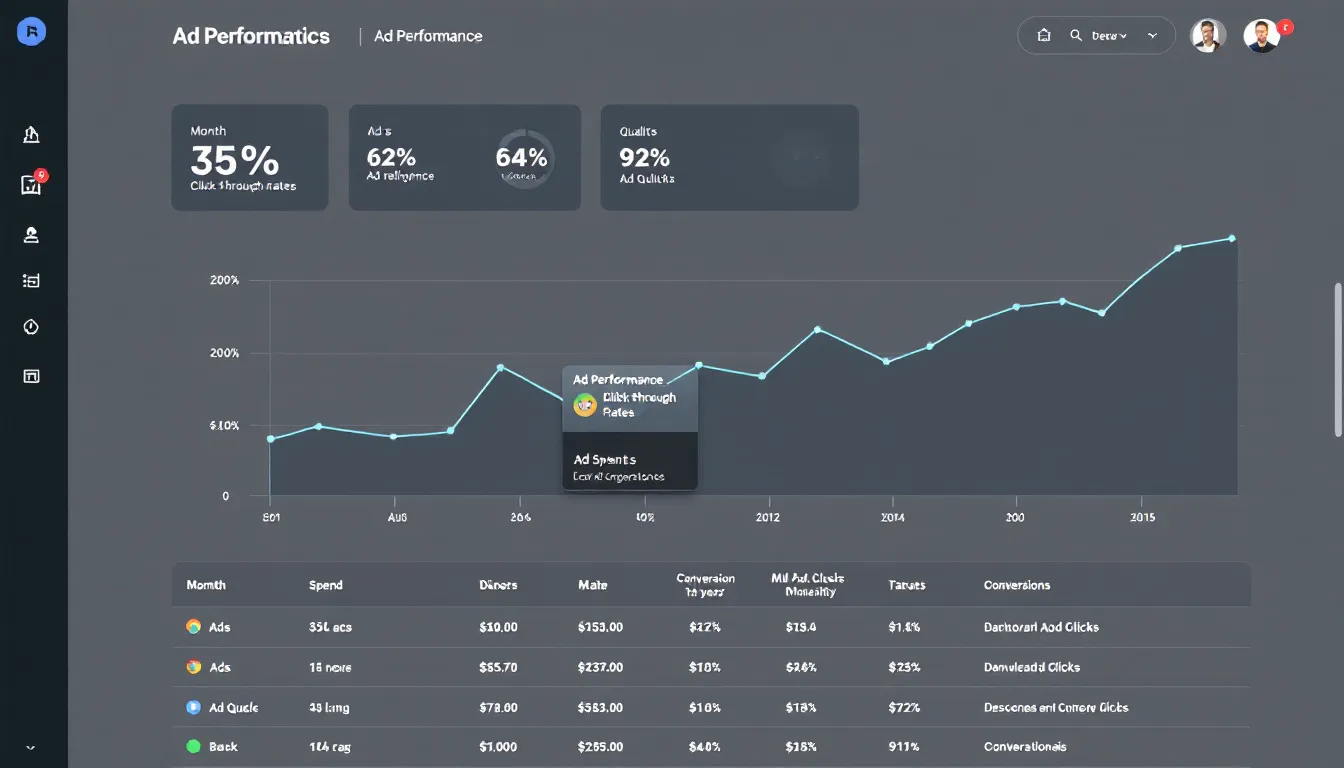Screen dimensions: 1344x768
Task: Click the Conversions column header
Action: 1017,585
